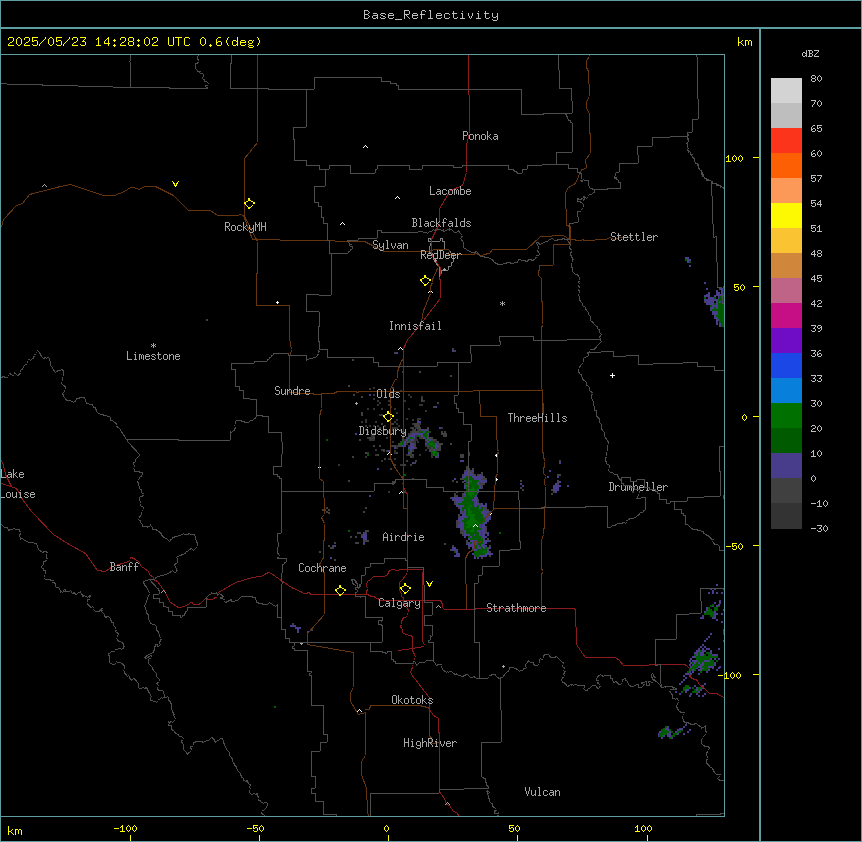Click the slate purple 0-10 dBZ legend swatch
Viewport: 862px width, 842px height.
point(786,466)
